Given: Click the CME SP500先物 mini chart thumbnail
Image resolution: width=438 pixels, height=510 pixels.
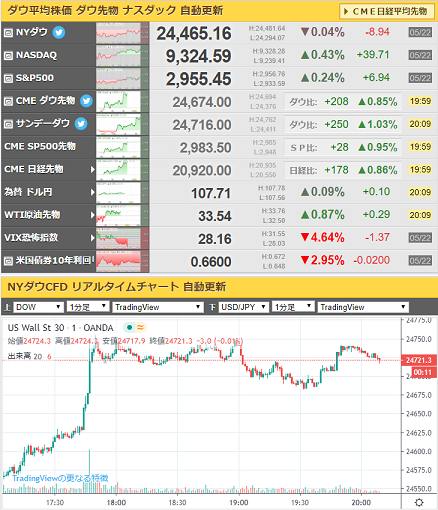Looking at the screenshot, I should coord(122,147).
